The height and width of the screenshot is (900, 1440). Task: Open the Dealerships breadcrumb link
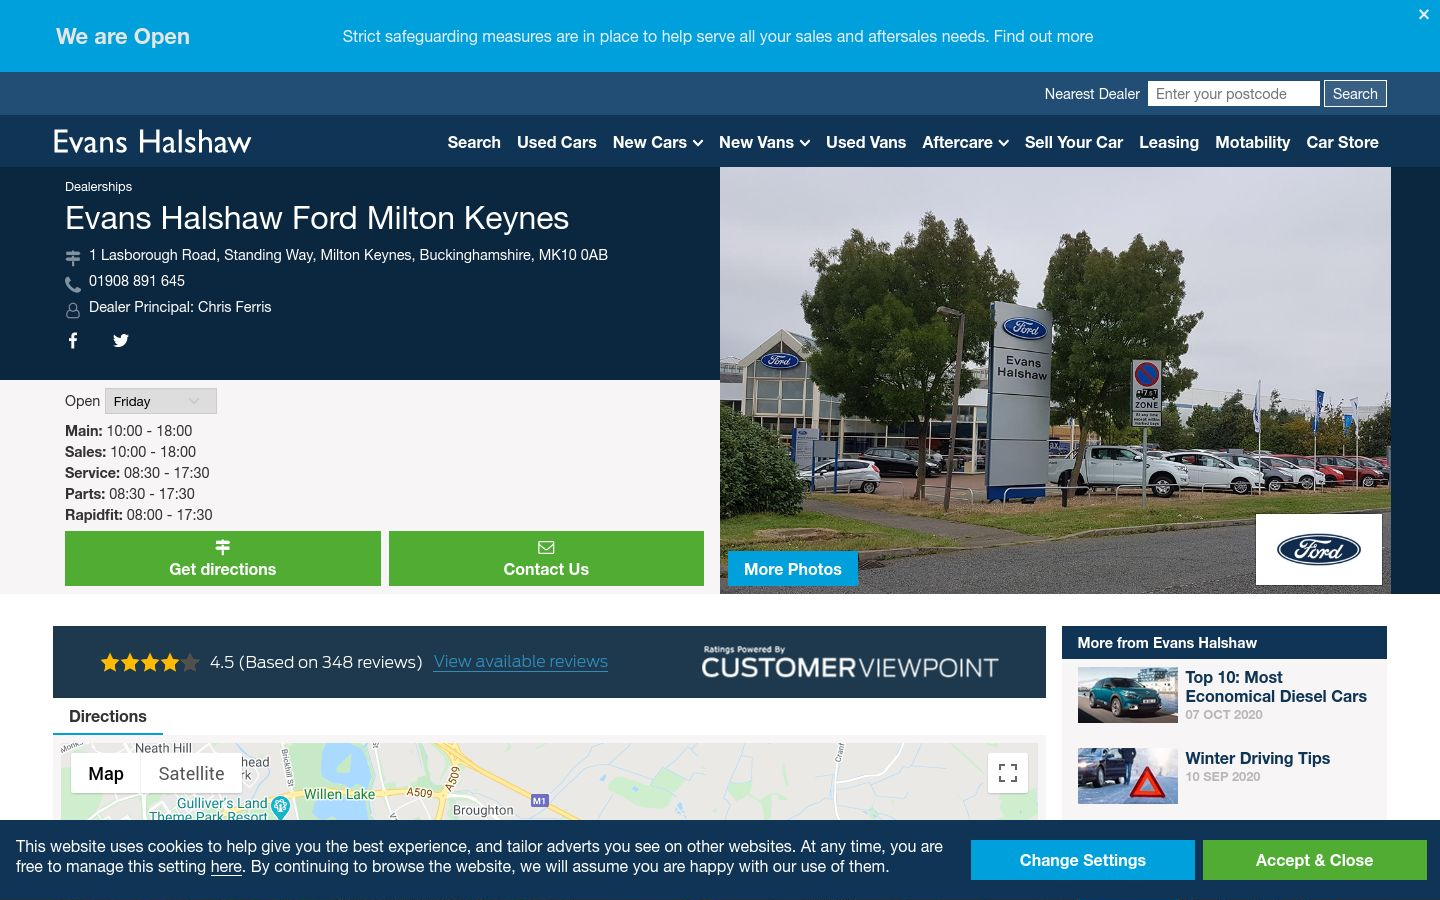(x=98, y=186)
